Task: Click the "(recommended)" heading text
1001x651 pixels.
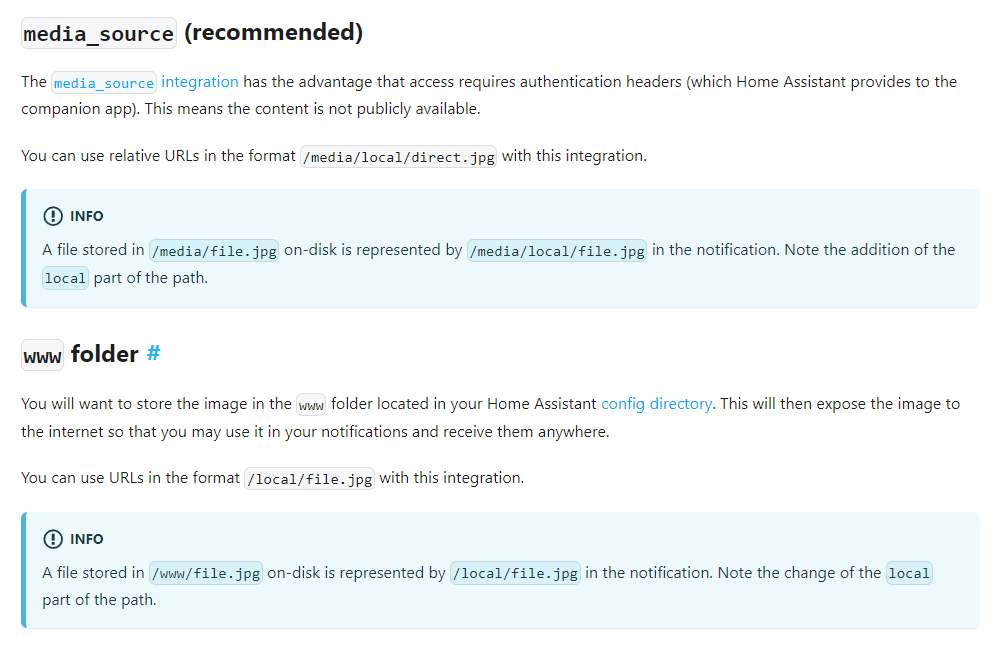Action: pyautogui.click(x=273, y=32)
